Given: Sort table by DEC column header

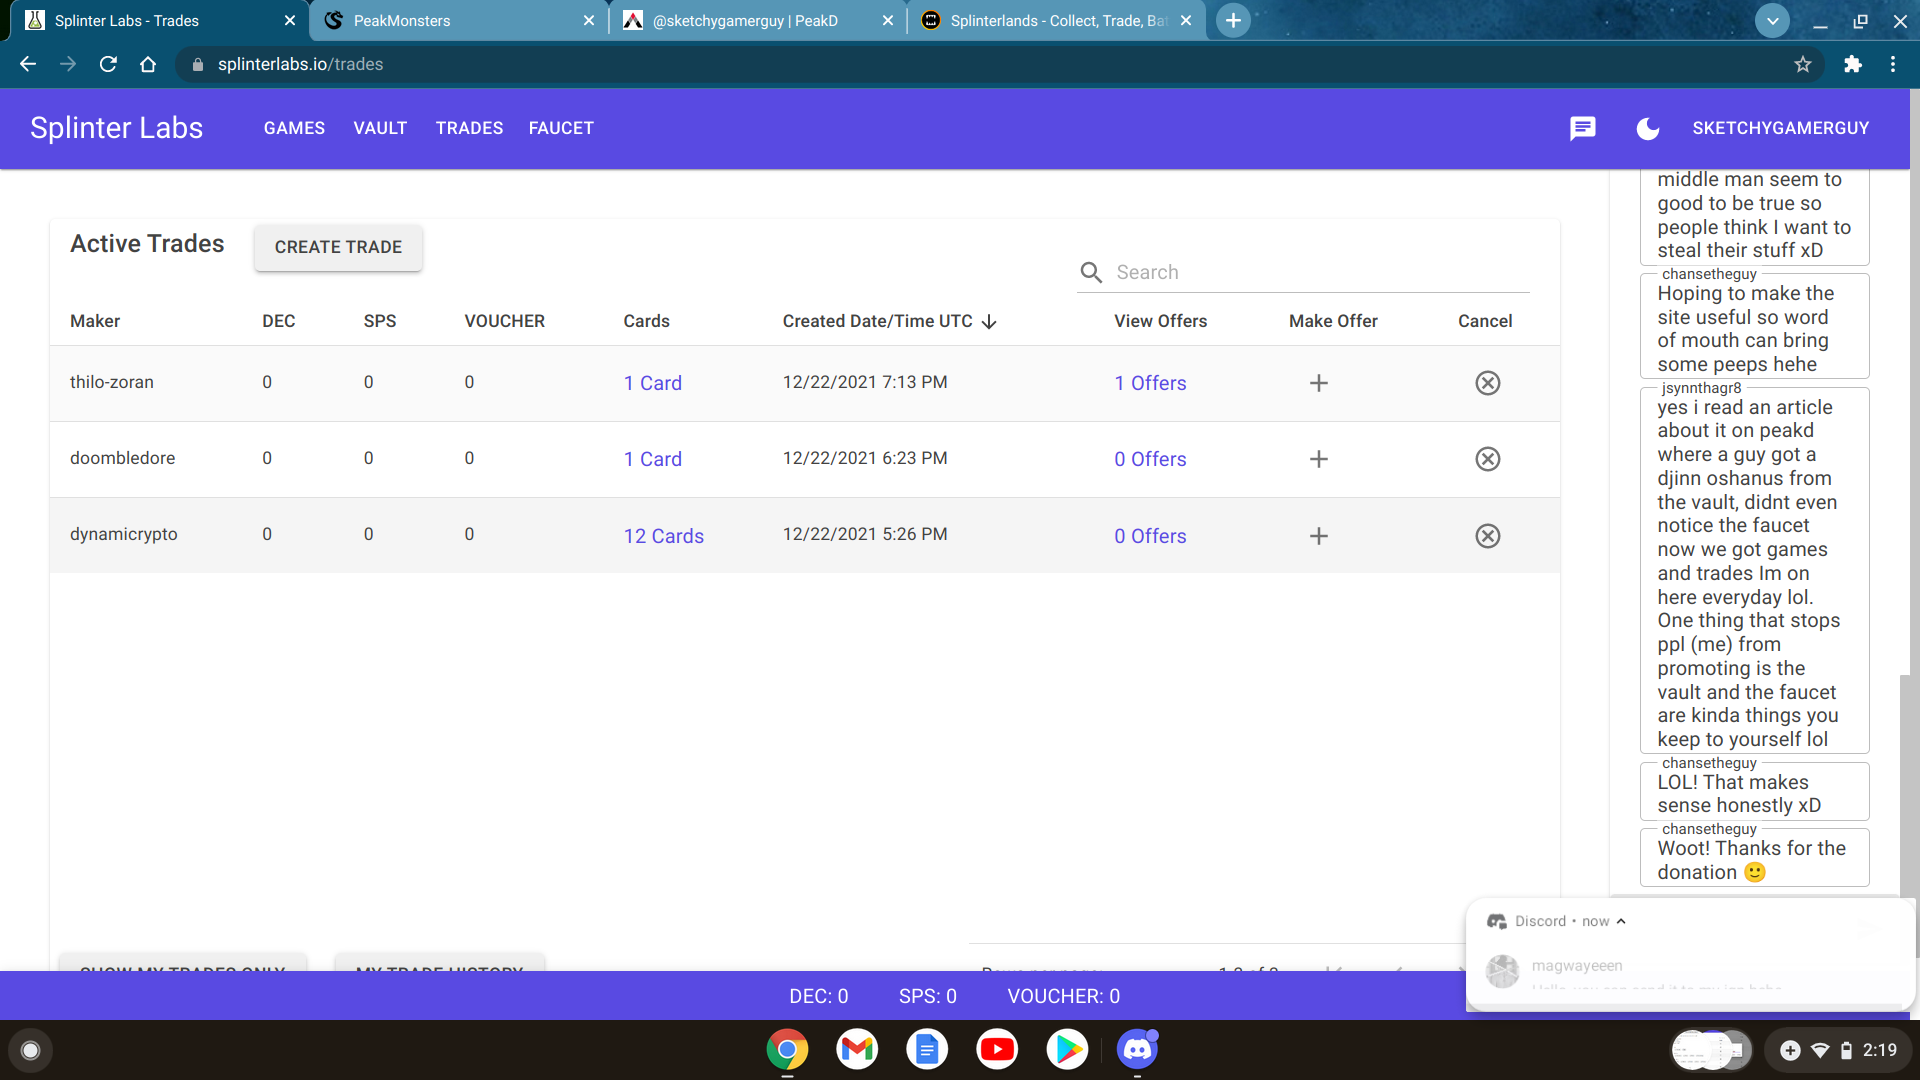Looking at the screenshot, I should point(278,321).
